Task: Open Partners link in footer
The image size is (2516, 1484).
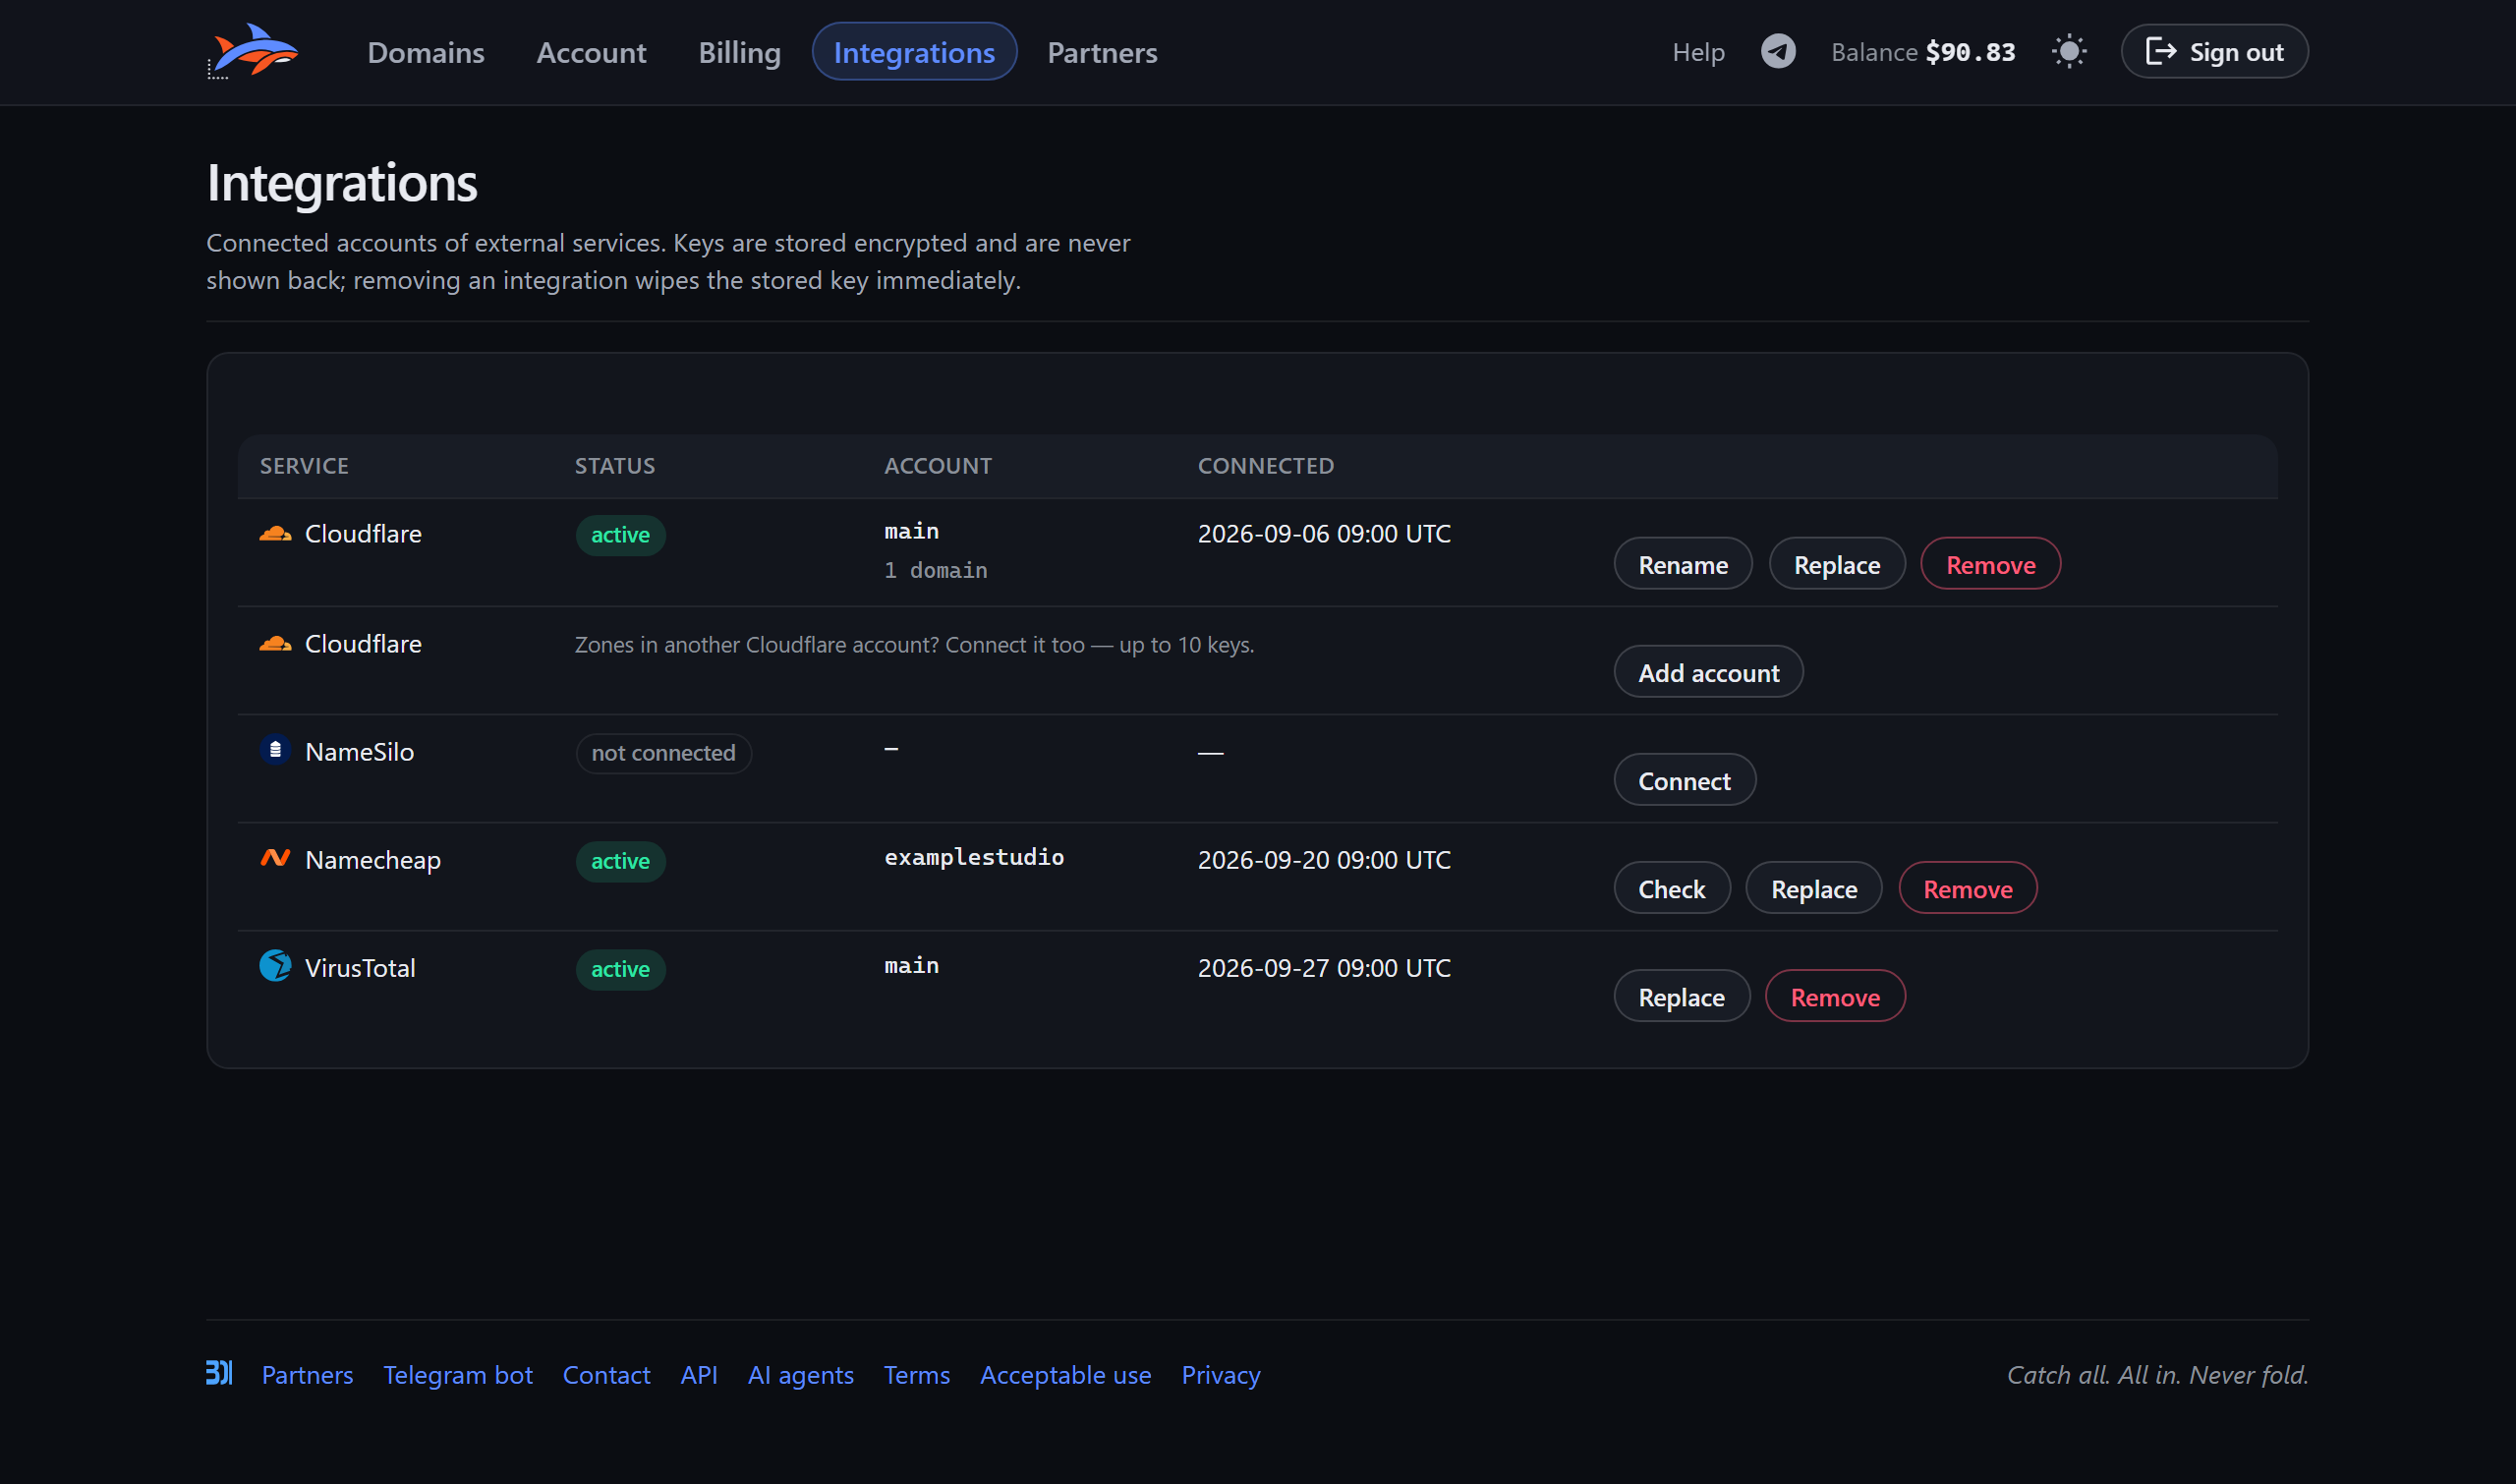Action: 307,1375
